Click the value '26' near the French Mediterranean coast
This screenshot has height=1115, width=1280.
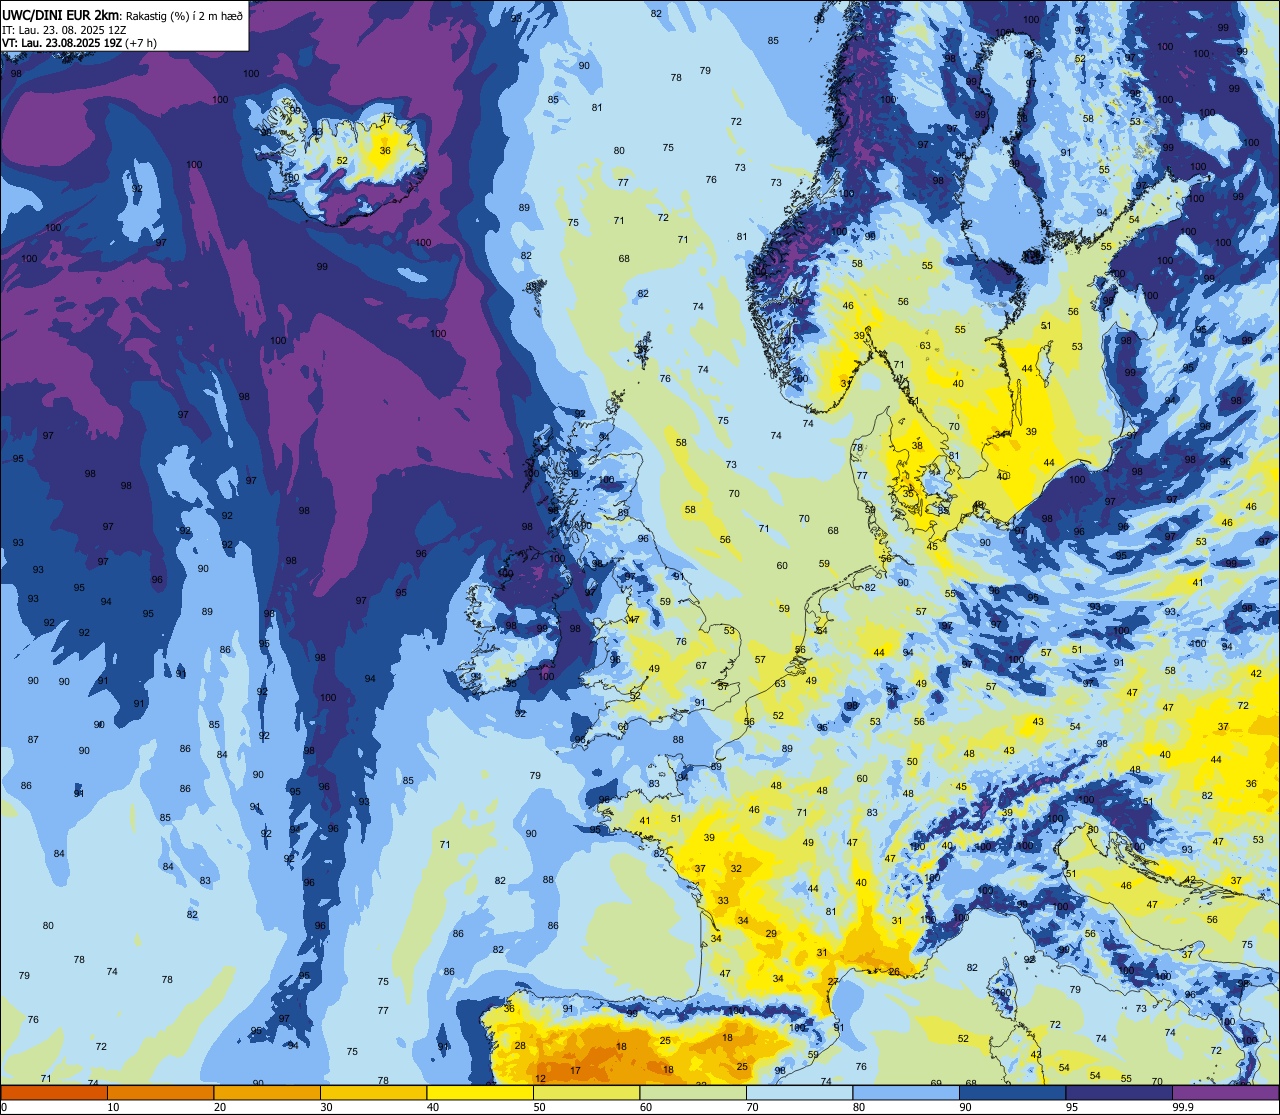click(894, 972)
